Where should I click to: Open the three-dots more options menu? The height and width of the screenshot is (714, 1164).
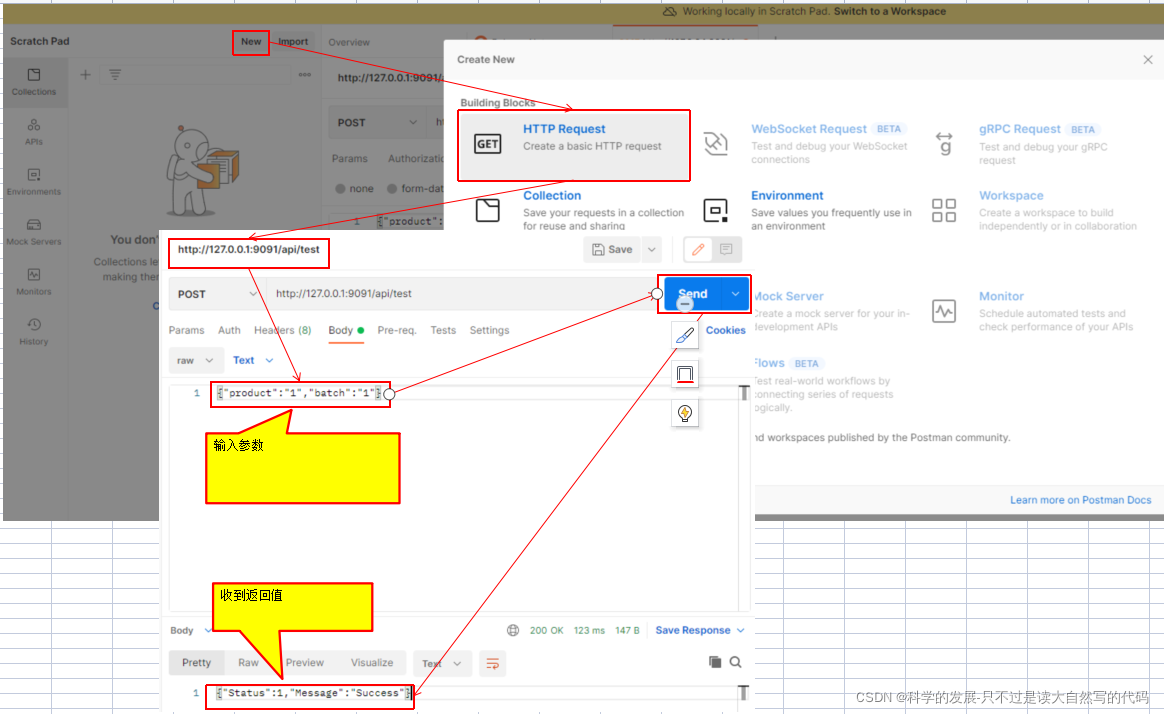pyautogui.click(x=304, y=74)
